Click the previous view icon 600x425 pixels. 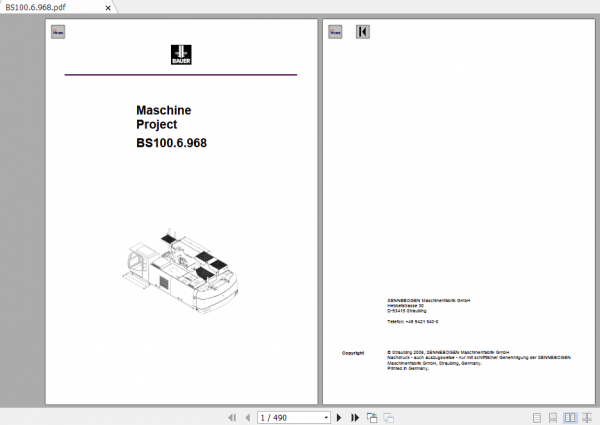pyautogui.click(x=372, y=418)
